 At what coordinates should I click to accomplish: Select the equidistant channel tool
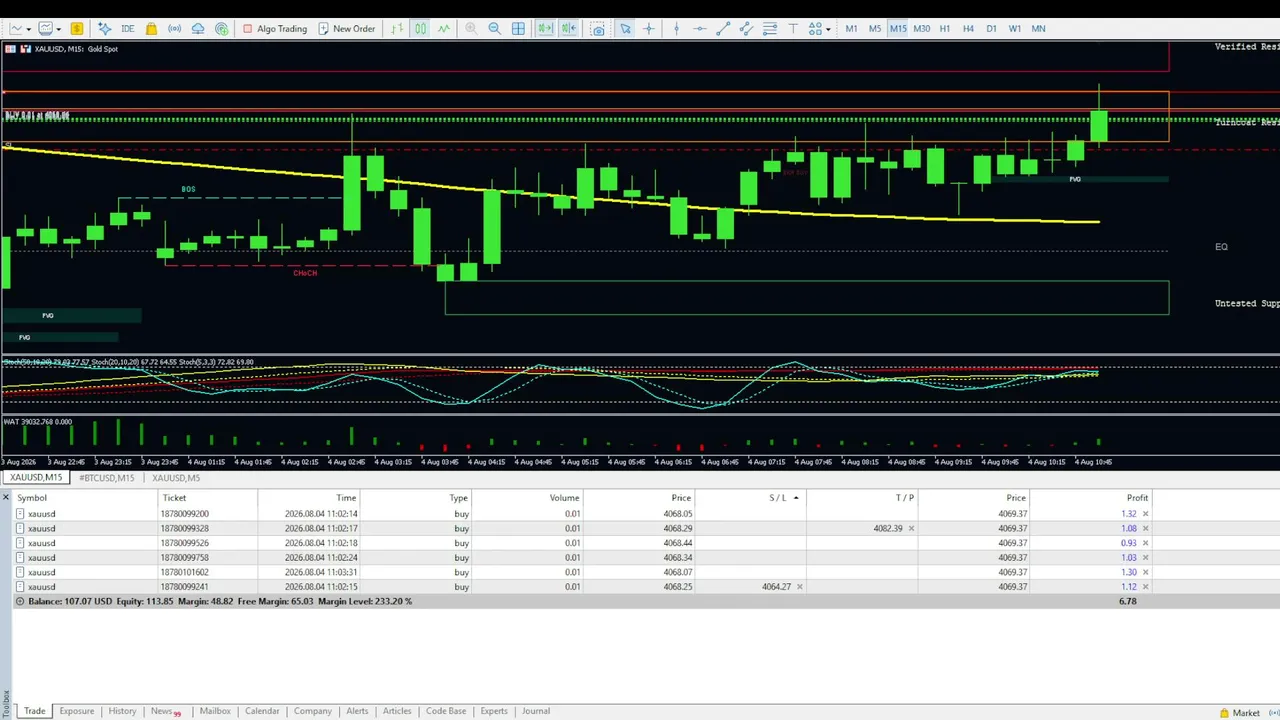[x=746, y=29]
